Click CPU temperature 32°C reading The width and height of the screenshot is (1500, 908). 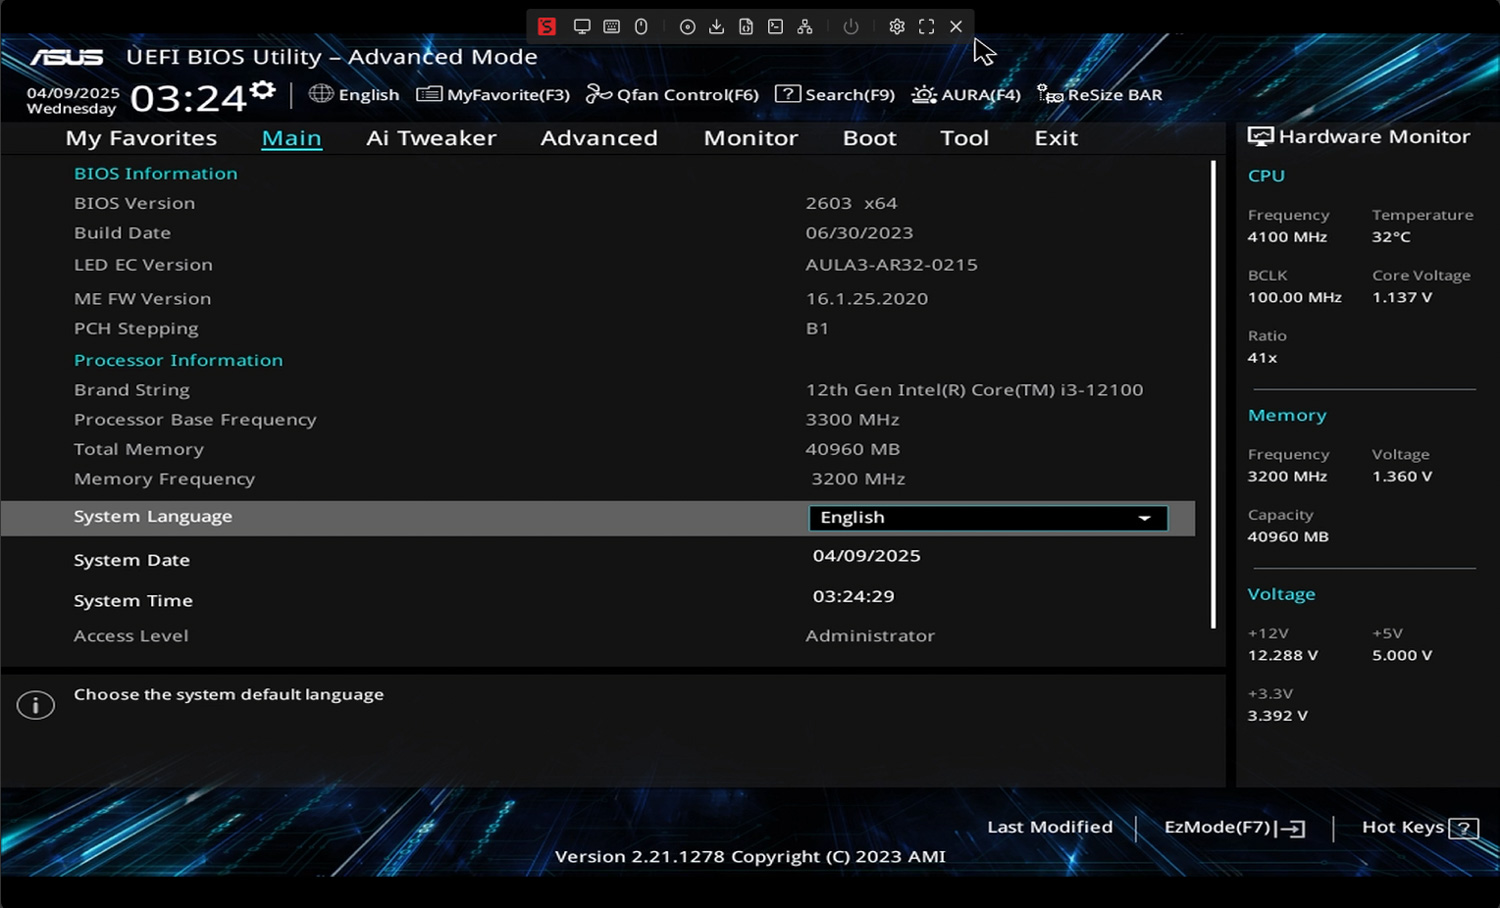pyautogui.click(x=1391, y=237)
